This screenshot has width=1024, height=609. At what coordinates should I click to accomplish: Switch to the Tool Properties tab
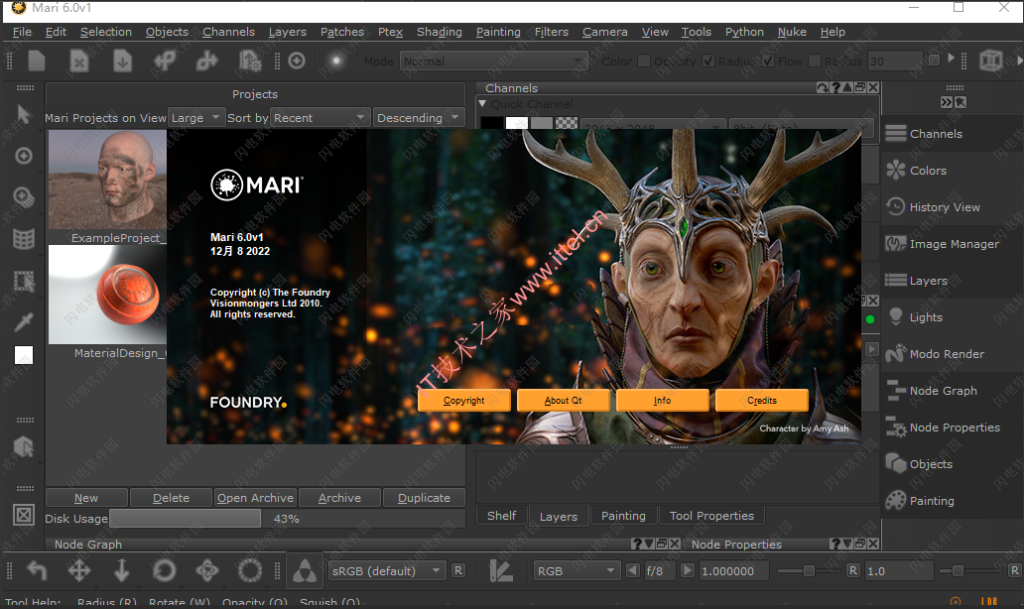711,515
